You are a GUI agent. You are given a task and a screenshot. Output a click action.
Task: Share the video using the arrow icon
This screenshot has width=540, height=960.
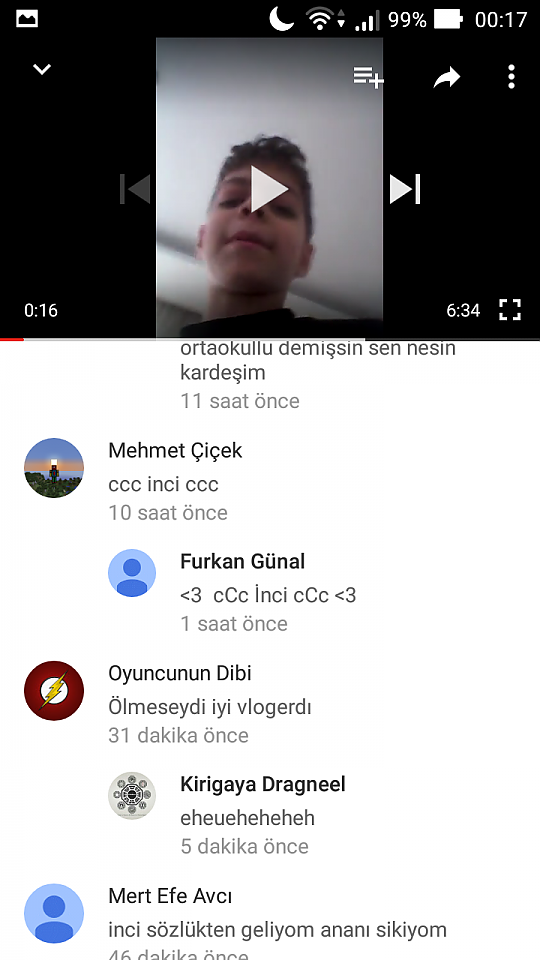point(446,78)
